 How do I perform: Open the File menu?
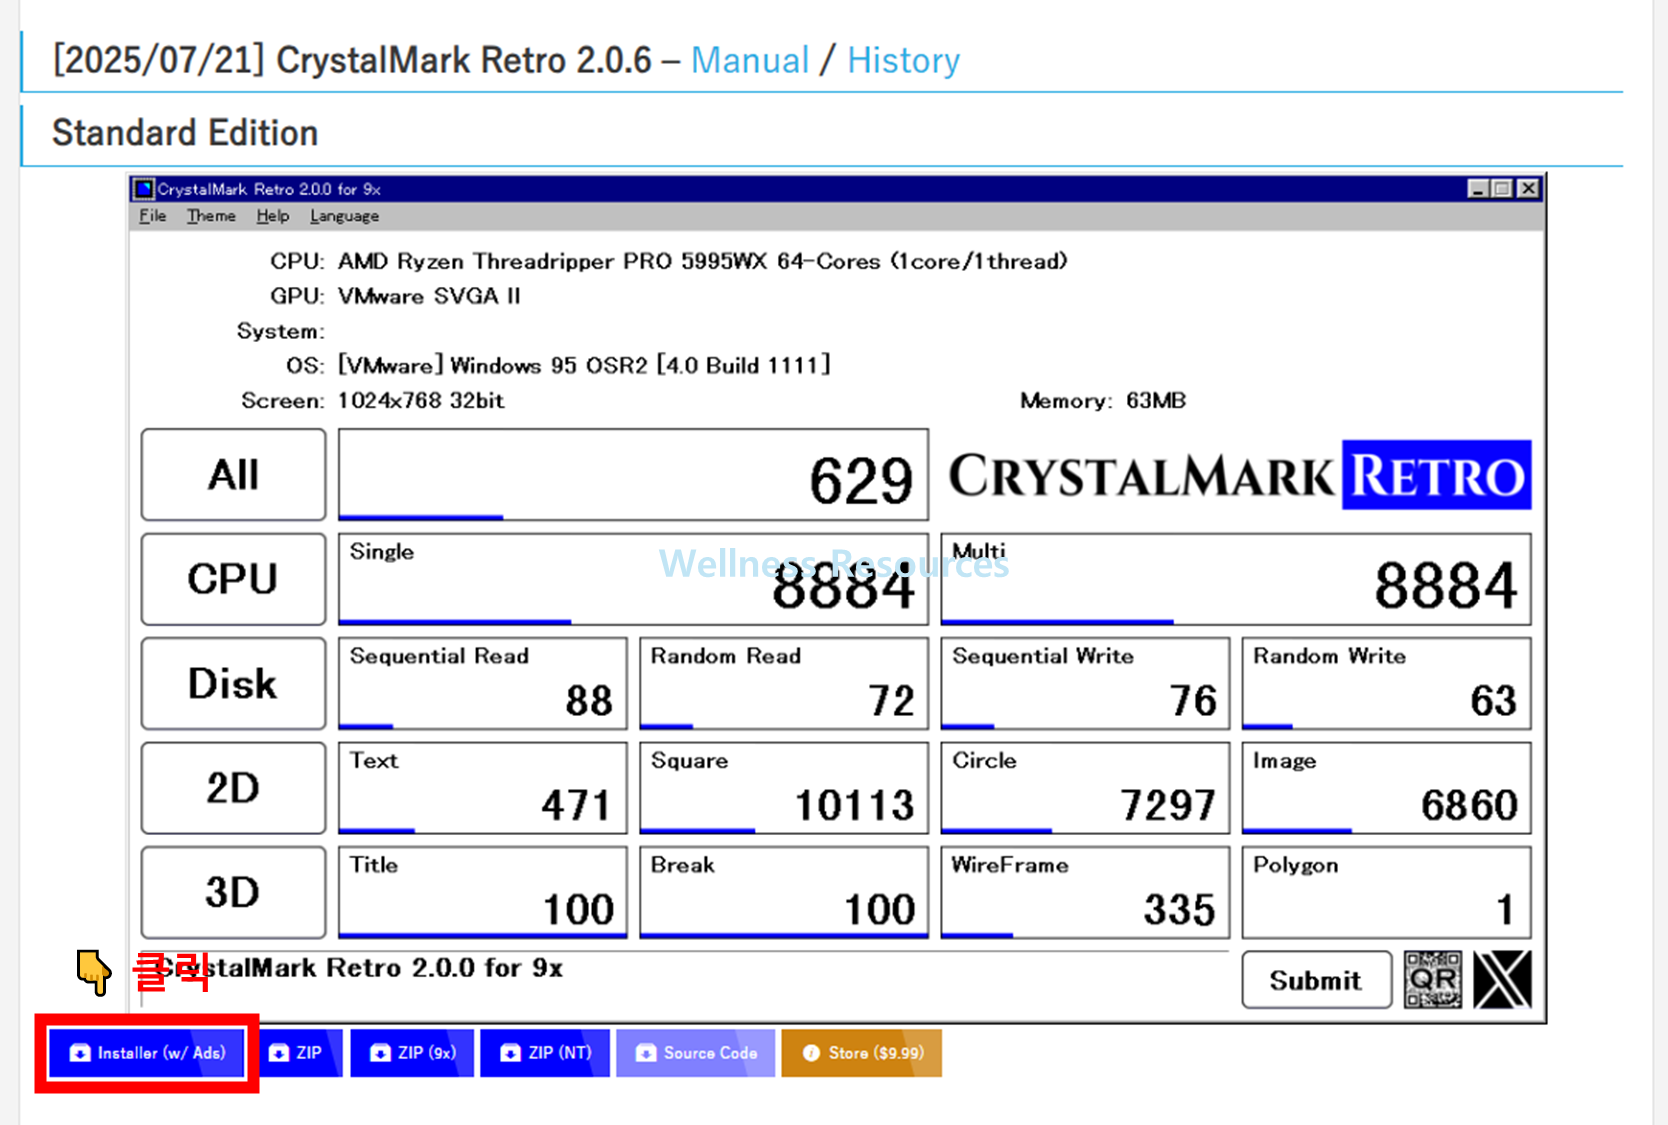(153, 216)
